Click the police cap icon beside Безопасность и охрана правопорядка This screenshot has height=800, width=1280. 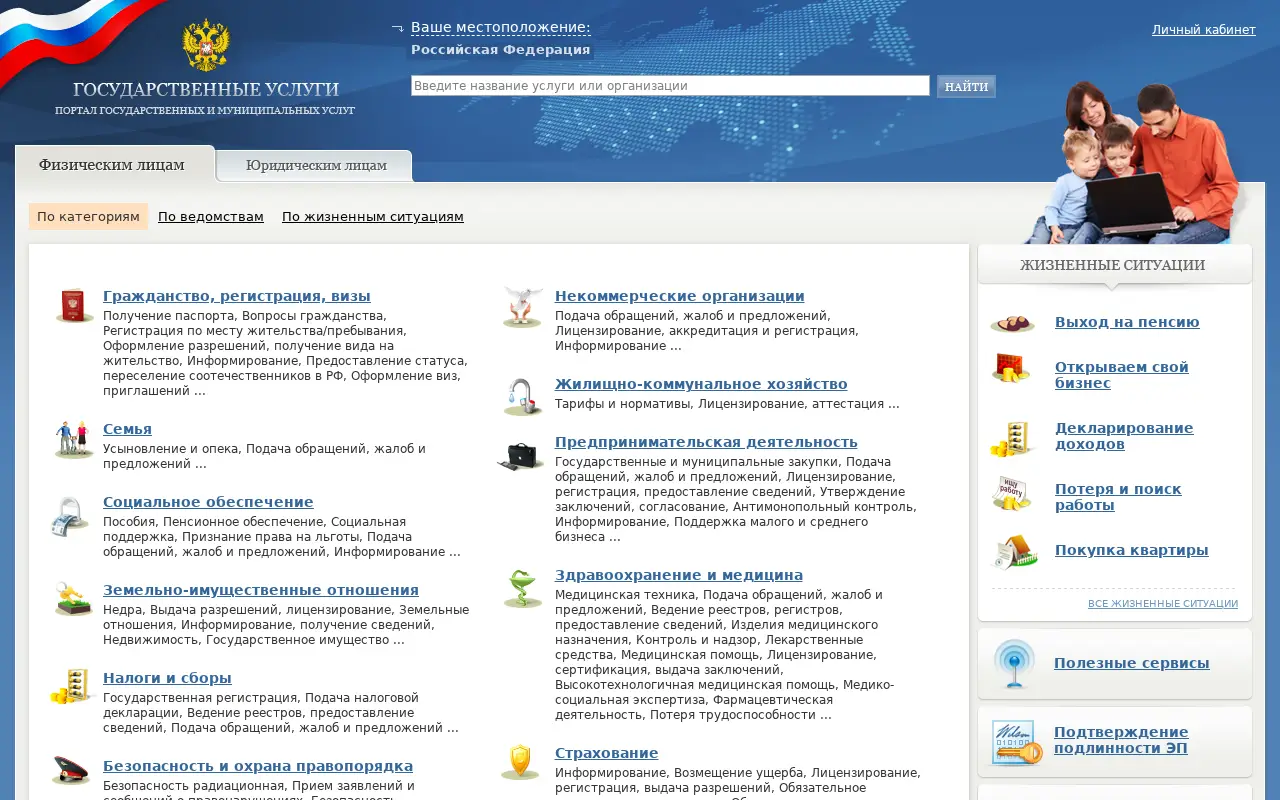coord(72,771)
